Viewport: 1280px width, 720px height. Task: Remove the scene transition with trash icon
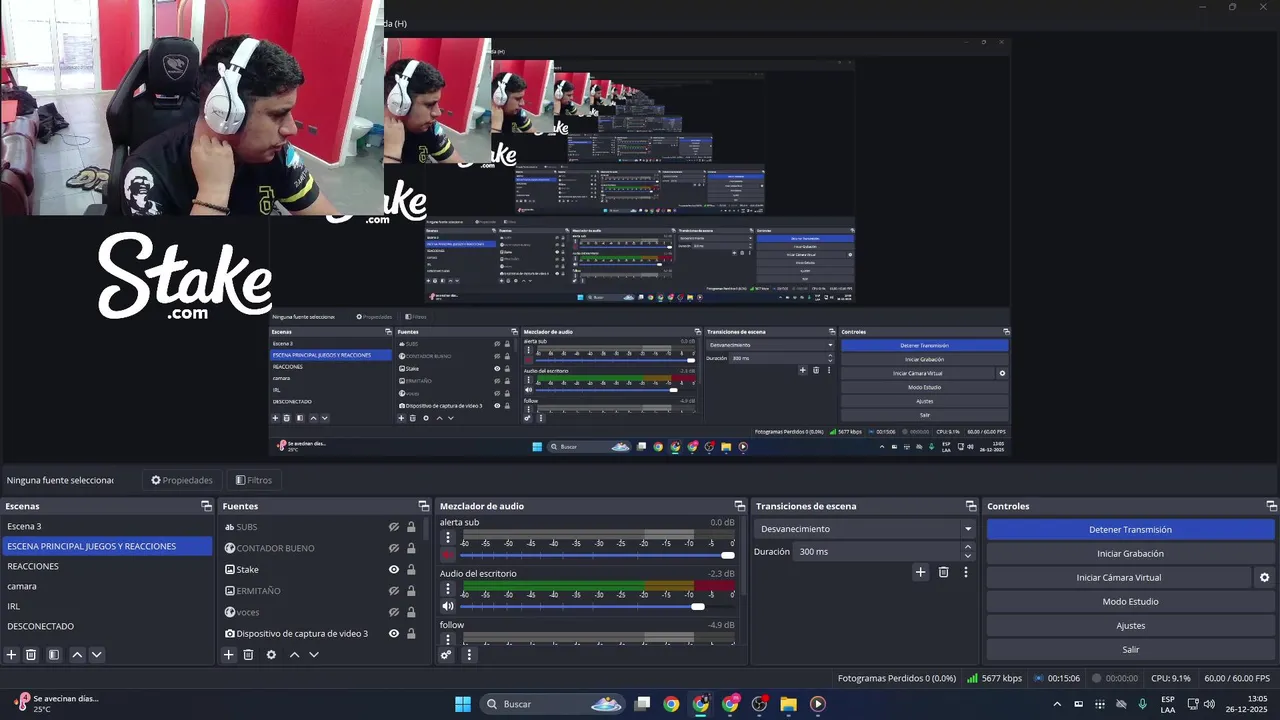943,572
